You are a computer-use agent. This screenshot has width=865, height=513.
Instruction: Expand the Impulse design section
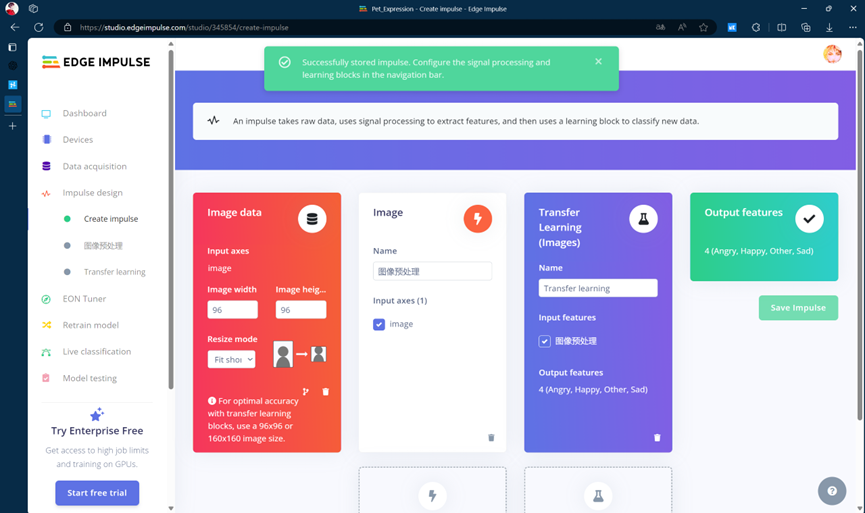click(x=93, y=193)
